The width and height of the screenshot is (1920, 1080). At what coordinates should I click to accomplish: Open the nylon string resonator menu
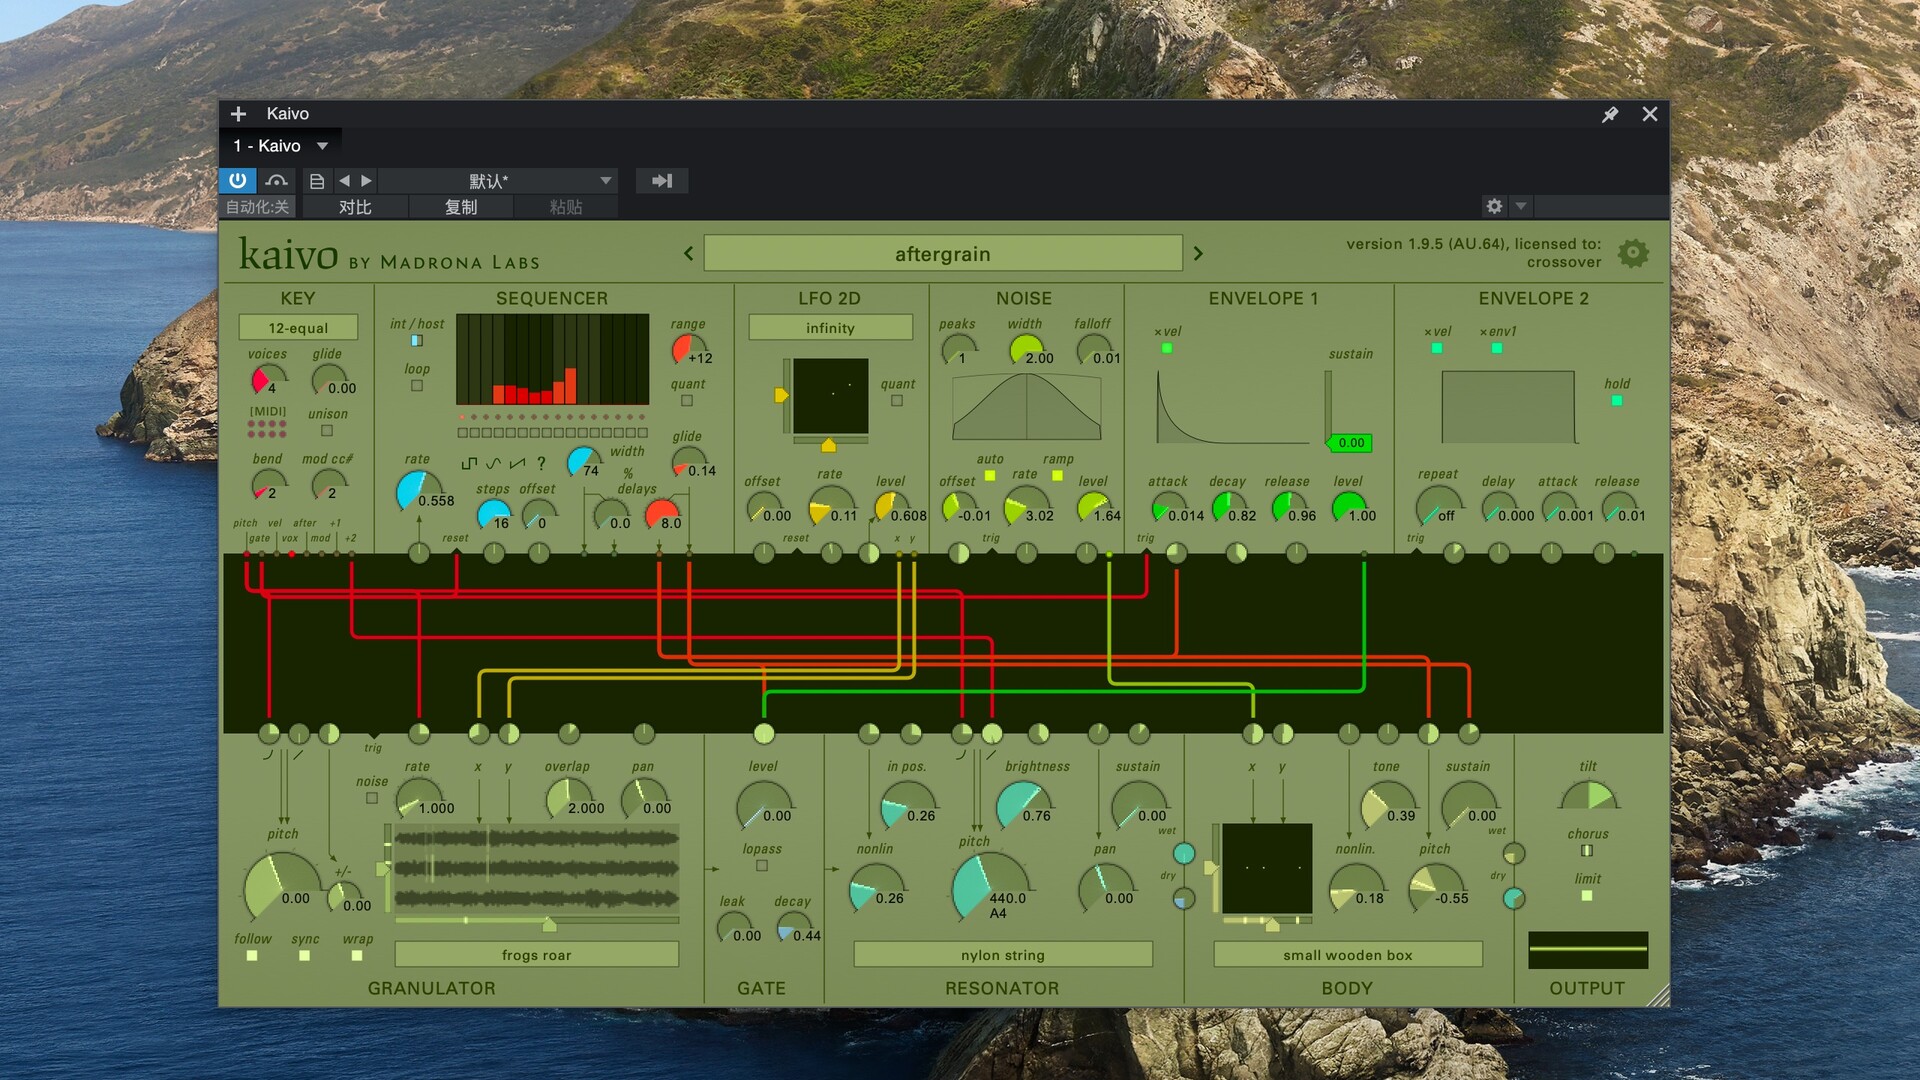[1003, 955]
